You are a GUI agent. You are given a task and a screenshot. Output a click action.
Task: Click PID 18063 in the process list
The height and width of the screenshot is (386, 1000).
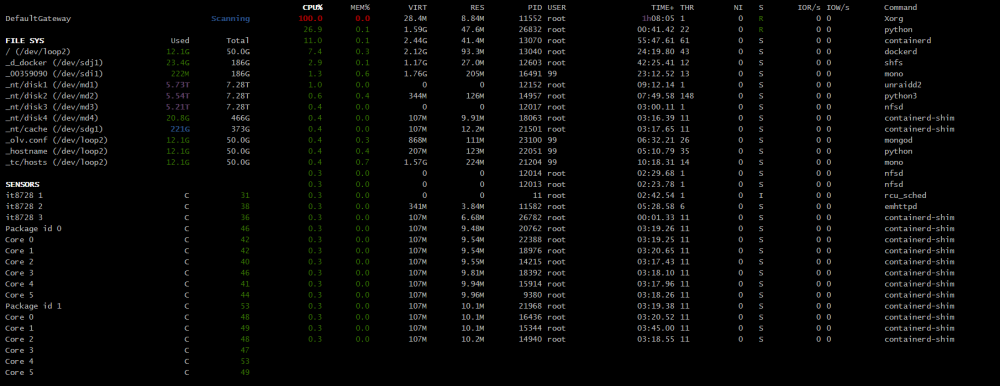click(529, 118)
